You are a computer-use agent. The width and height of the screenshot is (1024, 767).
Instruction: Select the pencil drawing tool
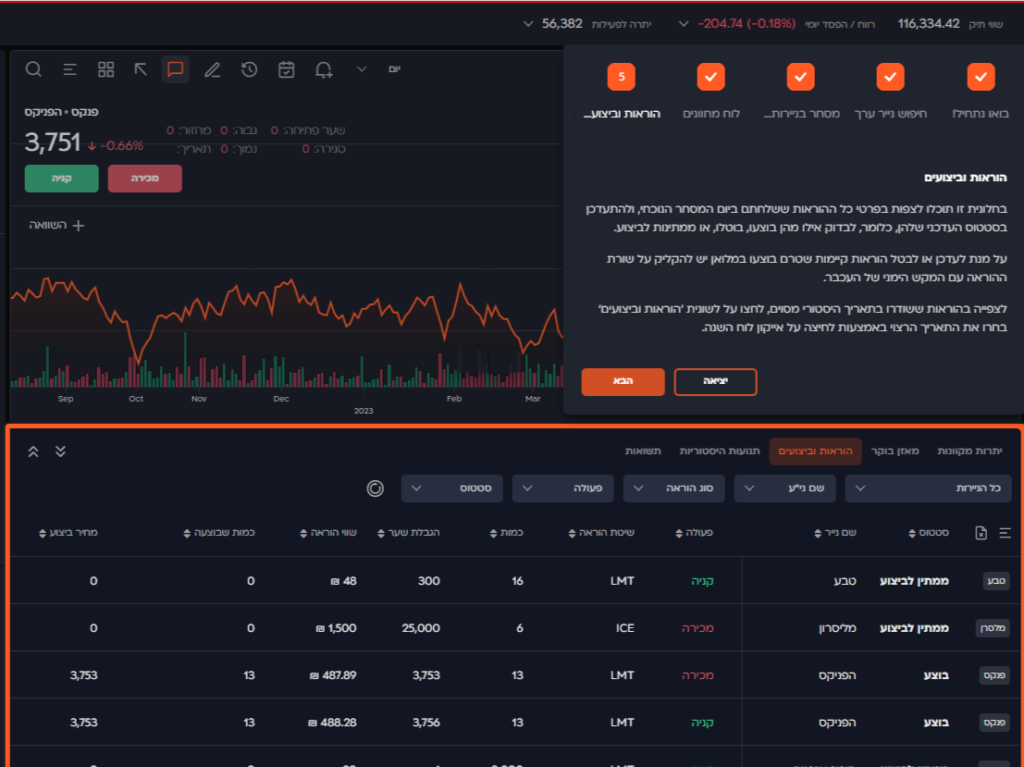212,69
